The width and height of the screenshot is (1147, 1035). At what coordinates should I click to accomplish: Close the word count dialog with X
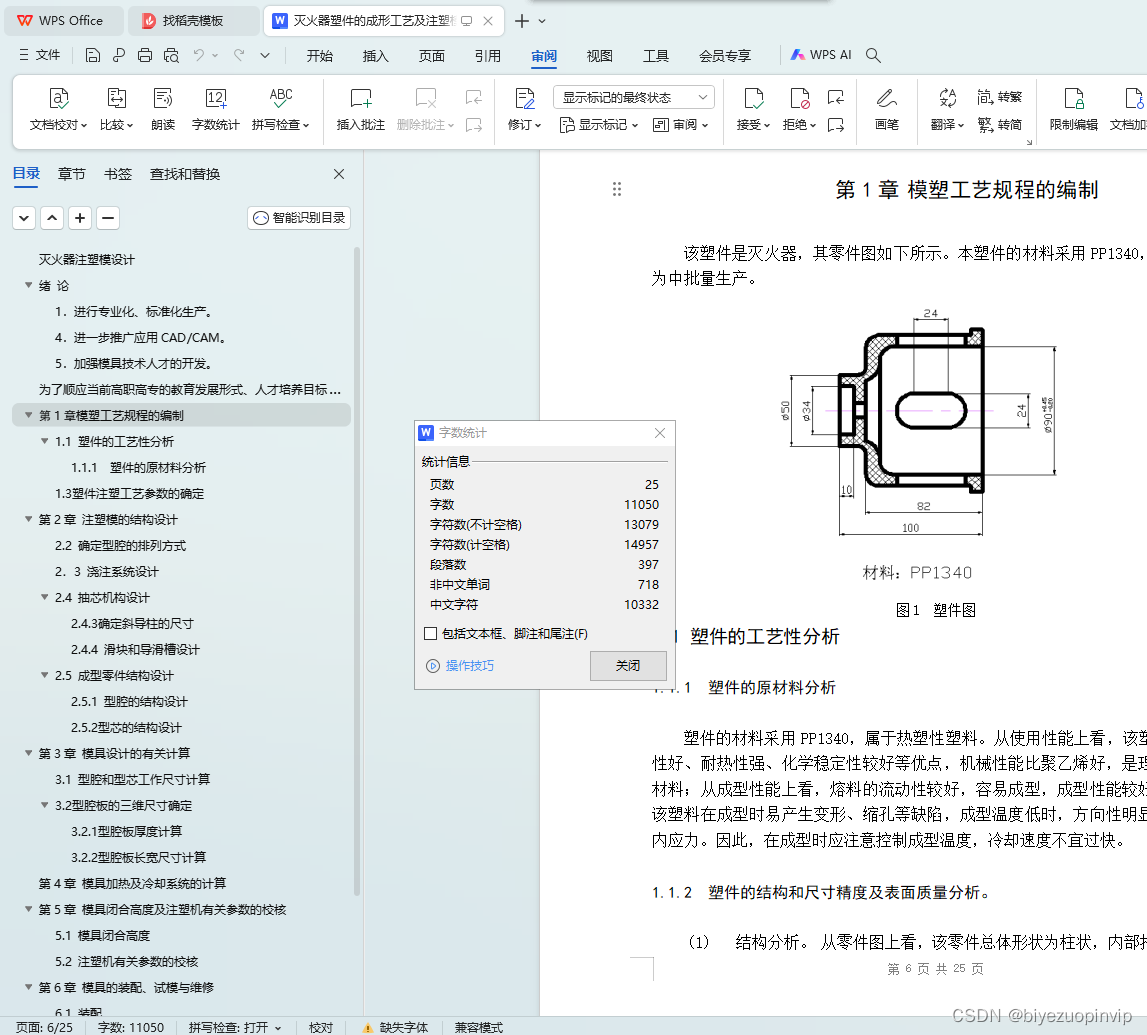point(660,433)
